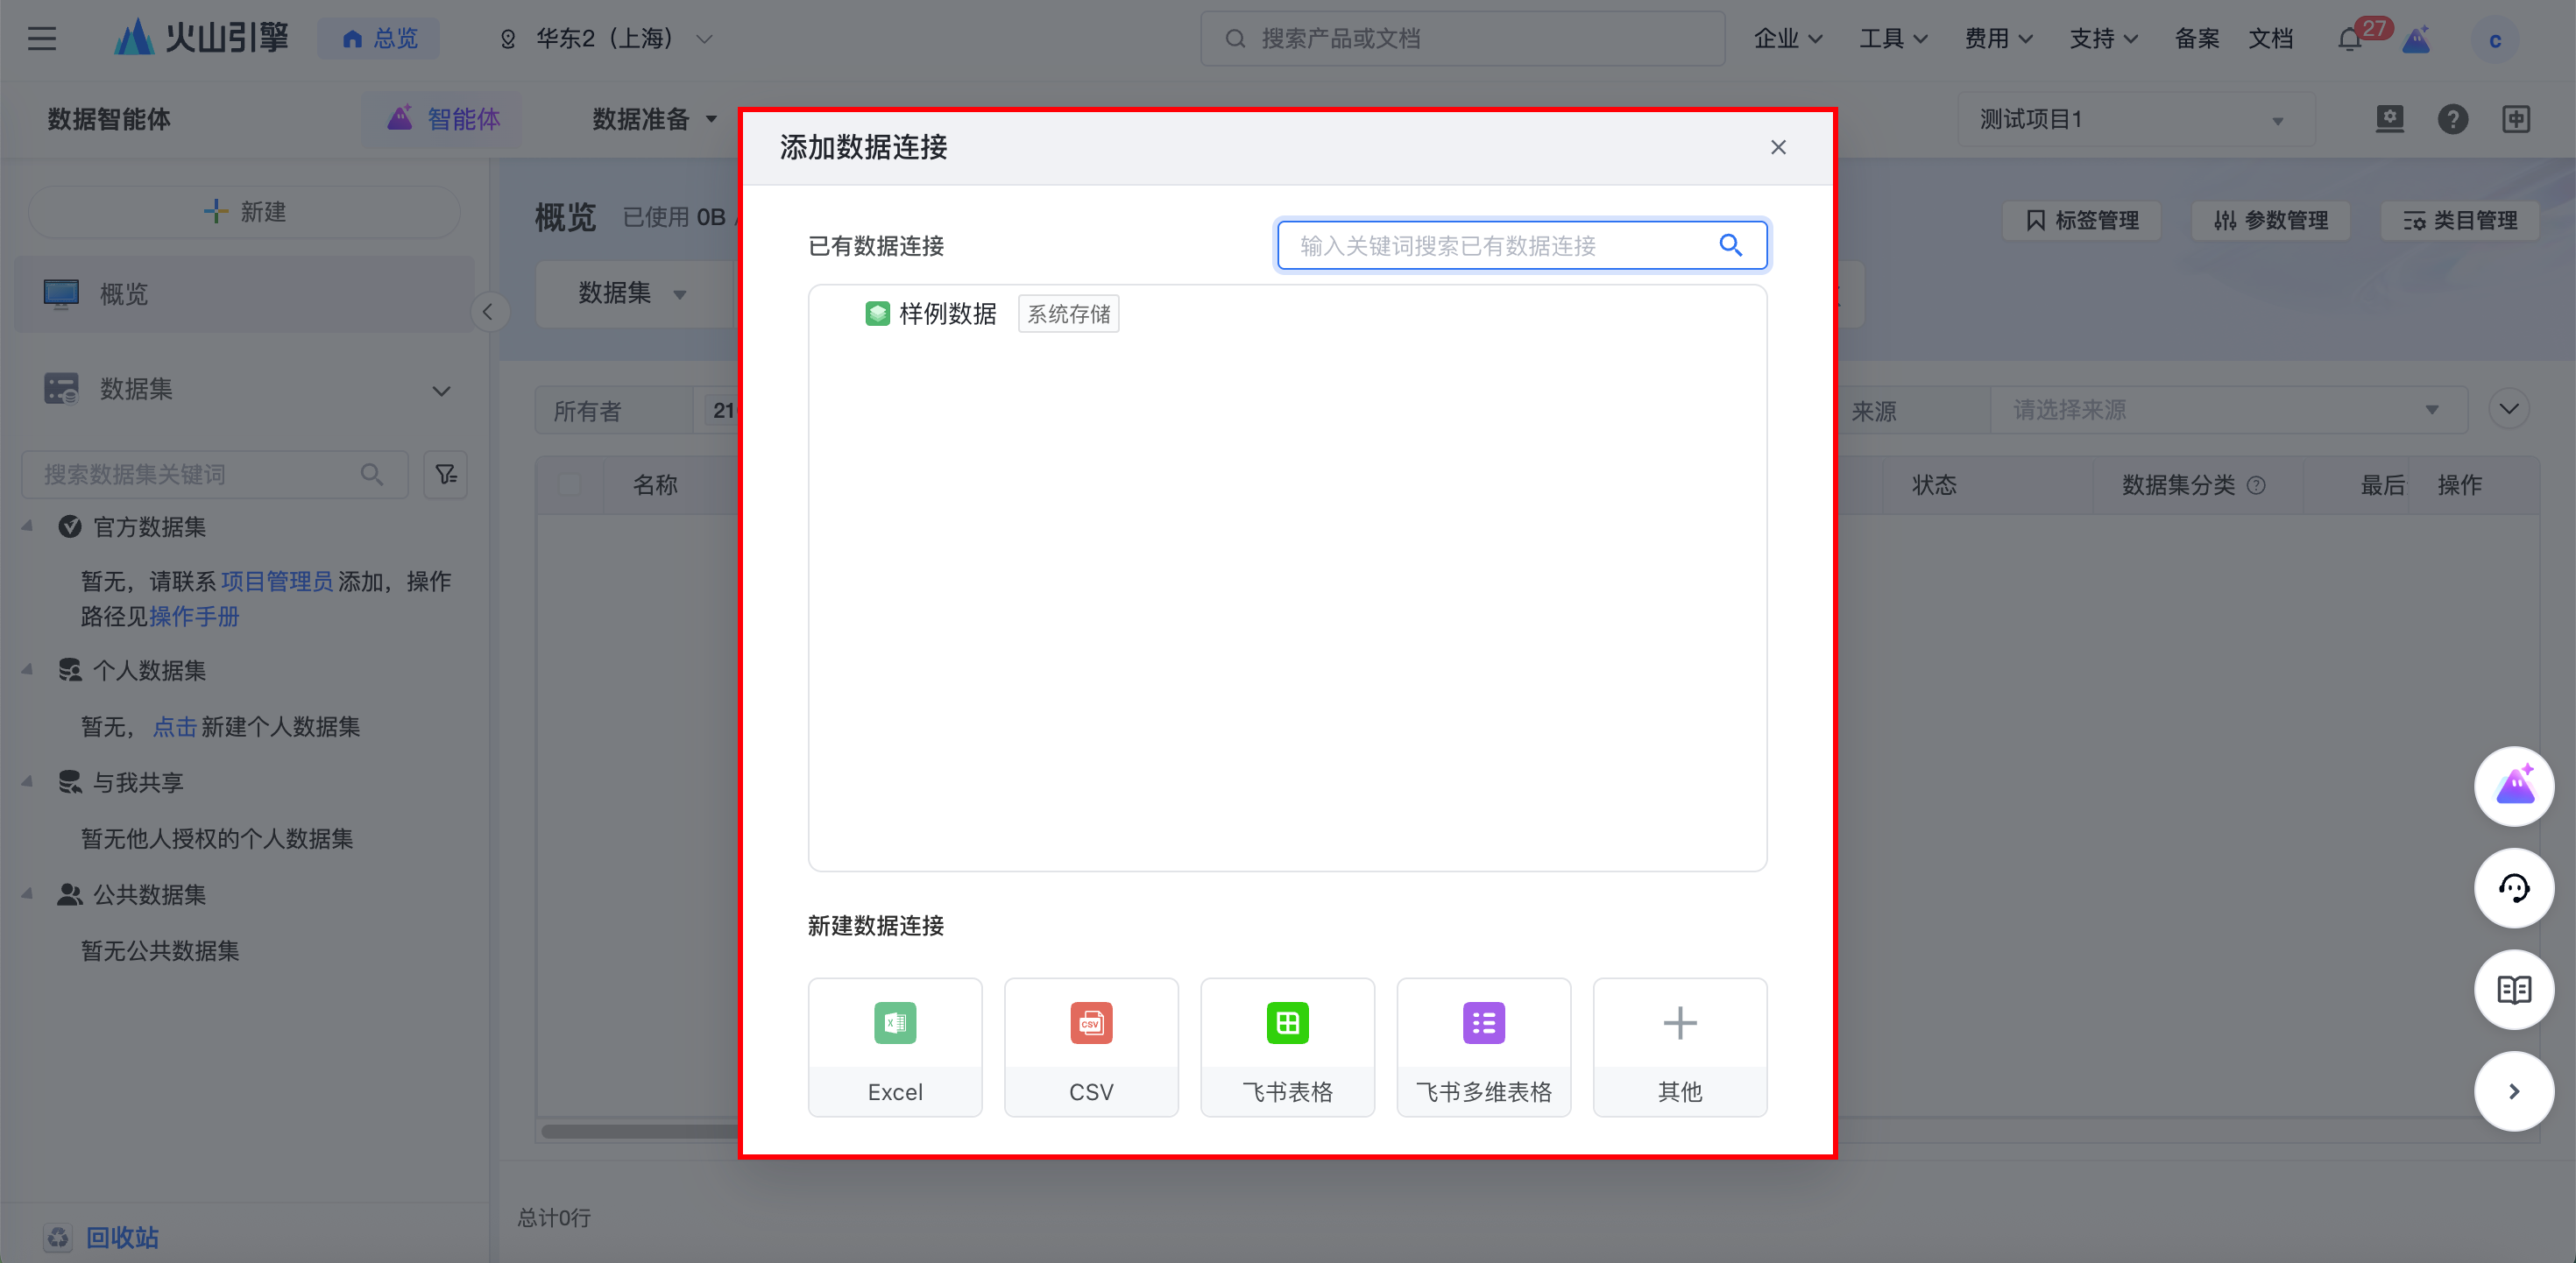Toggle the select-all checkbox in table header
Screen dimensions: 2576x1263
pyautogui.click(x=570, y=485)
